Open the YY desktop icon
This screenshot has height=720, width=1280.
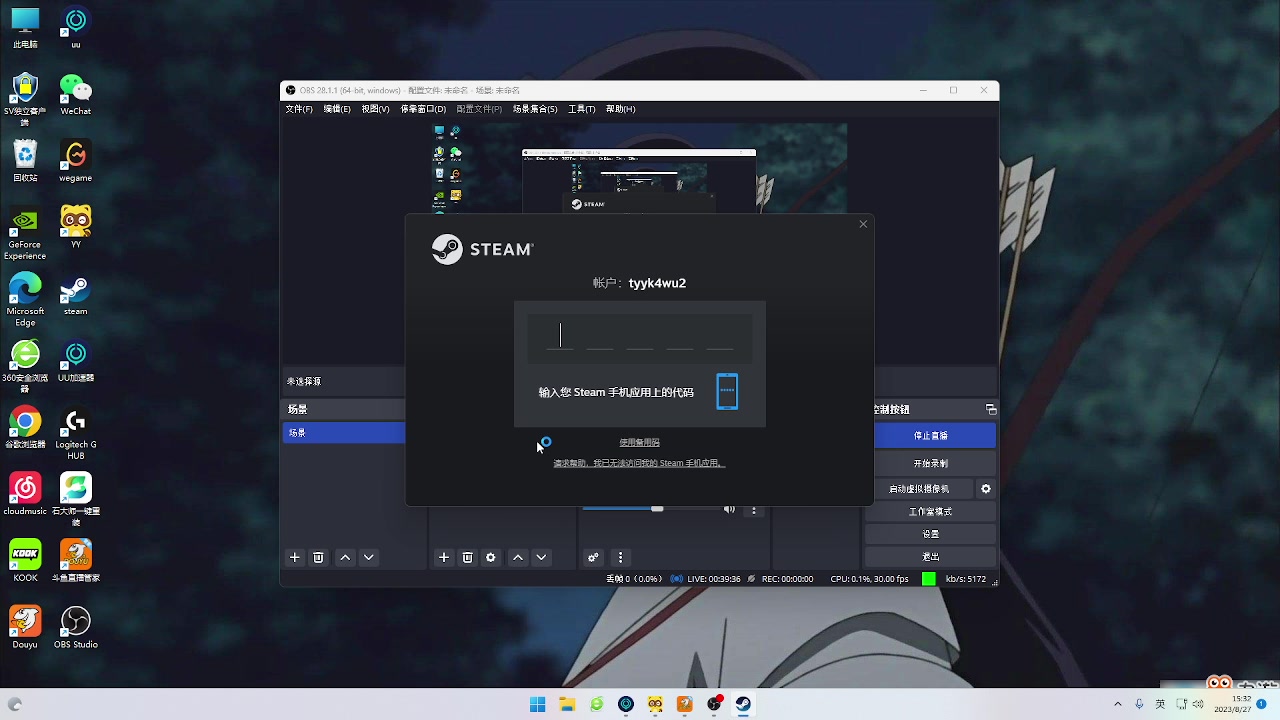[x=76, y=227]
